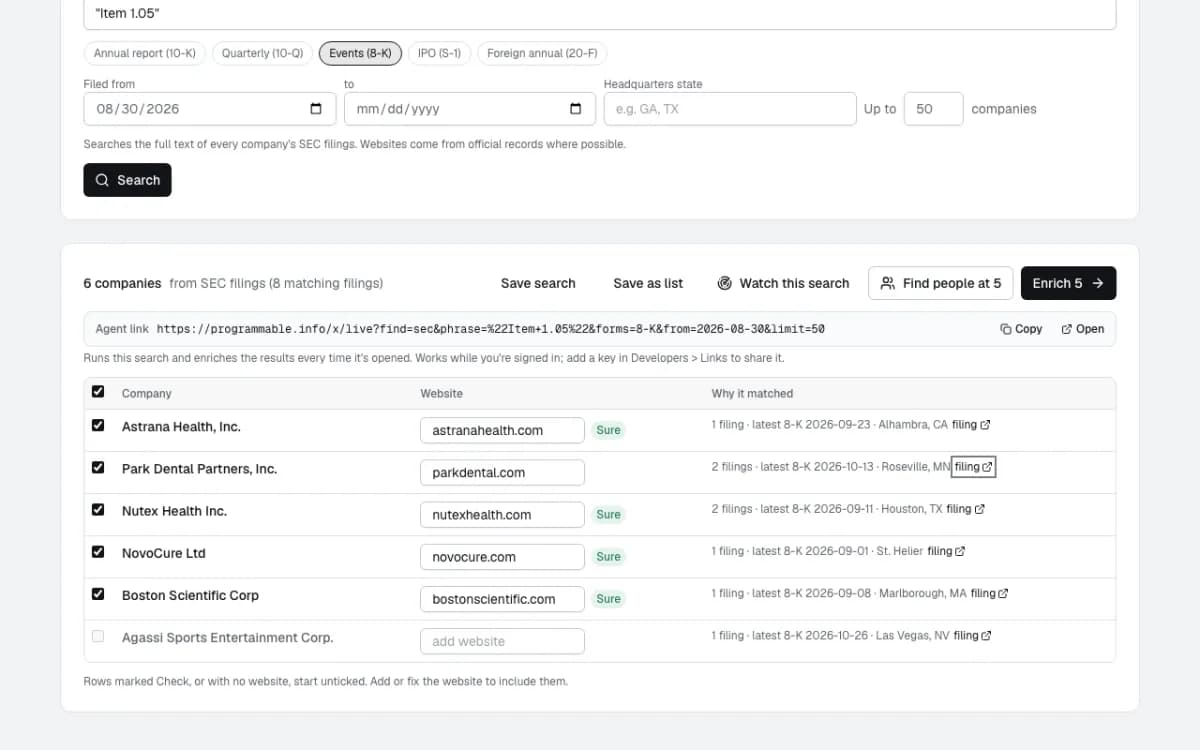Open Boston Scientific filing external link
Viewport: 1200px width, 750px height.
[x=989, y=593]
